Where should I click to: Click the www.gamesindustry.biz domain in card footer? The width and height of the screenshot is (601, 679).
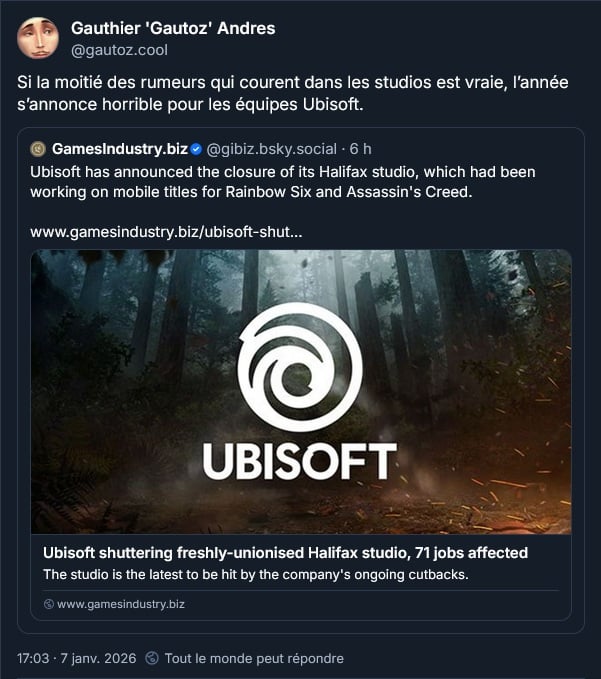click(121, 604)
